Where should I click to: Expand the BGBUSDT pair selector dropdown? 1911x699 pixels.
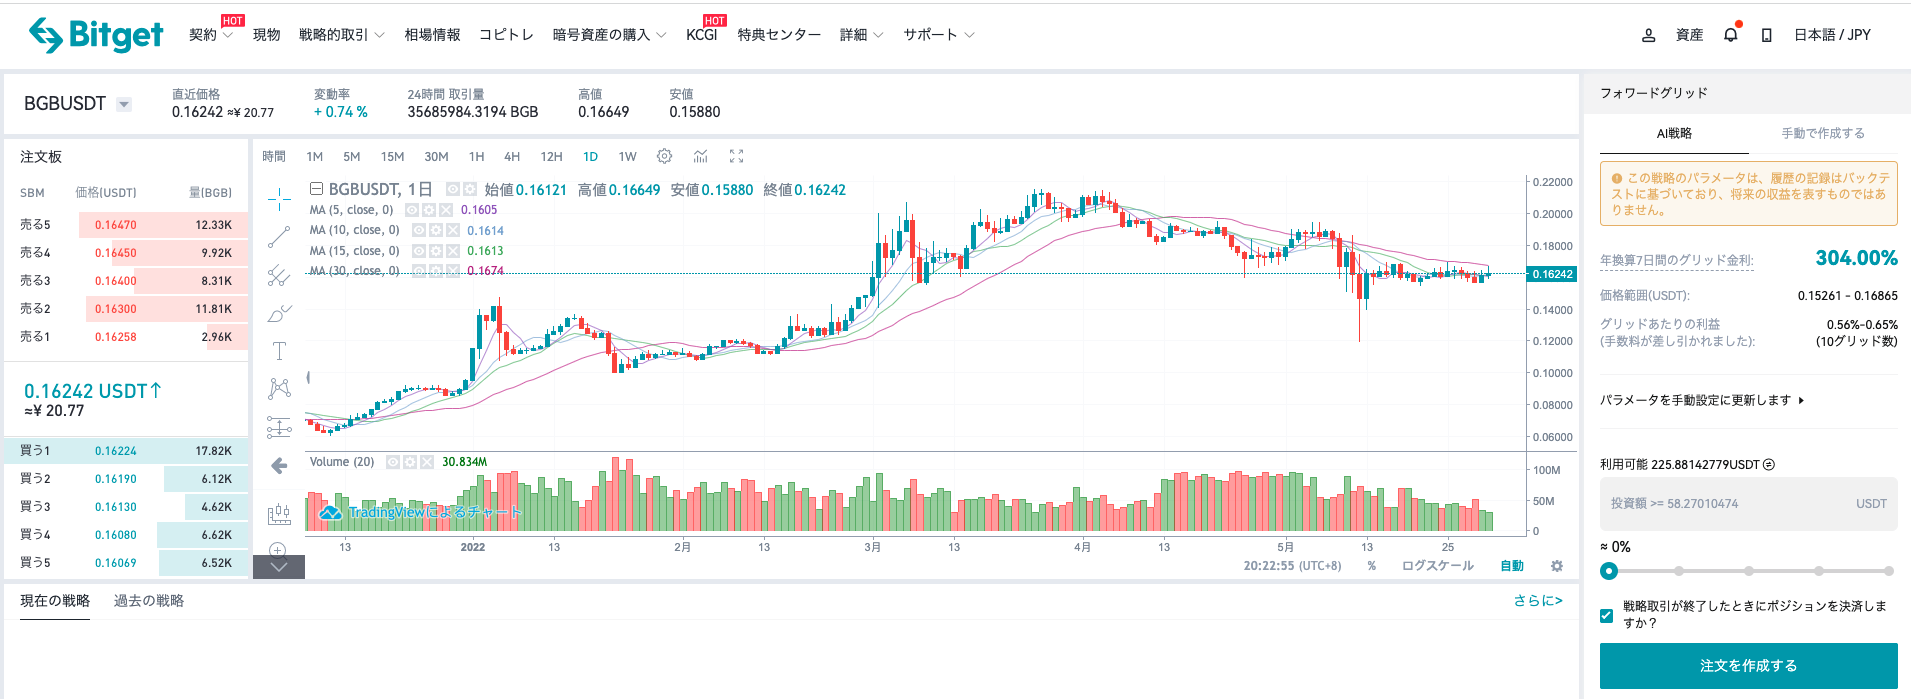click(x=124, y=104)
